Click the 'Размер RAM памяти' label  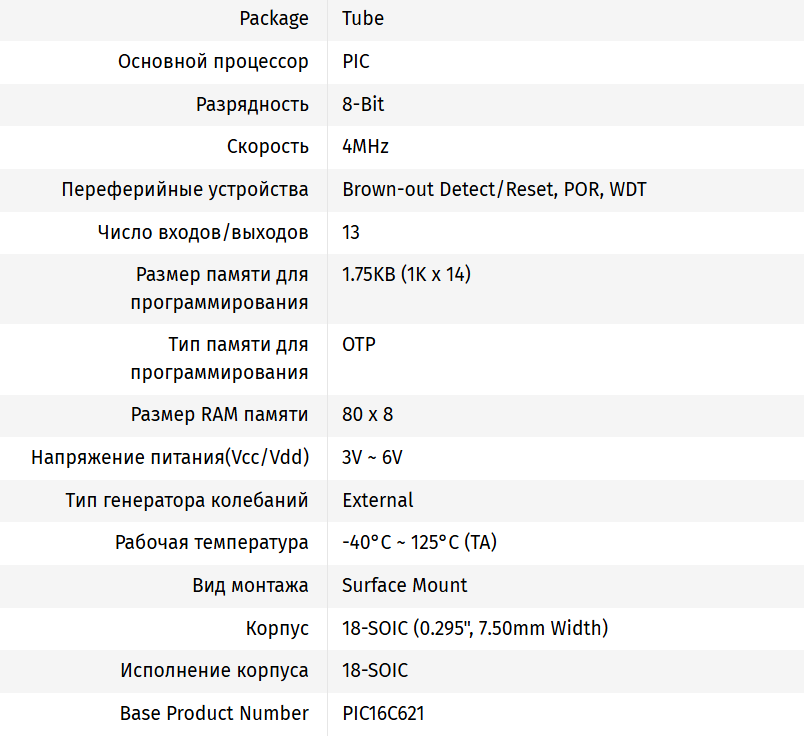219,415
